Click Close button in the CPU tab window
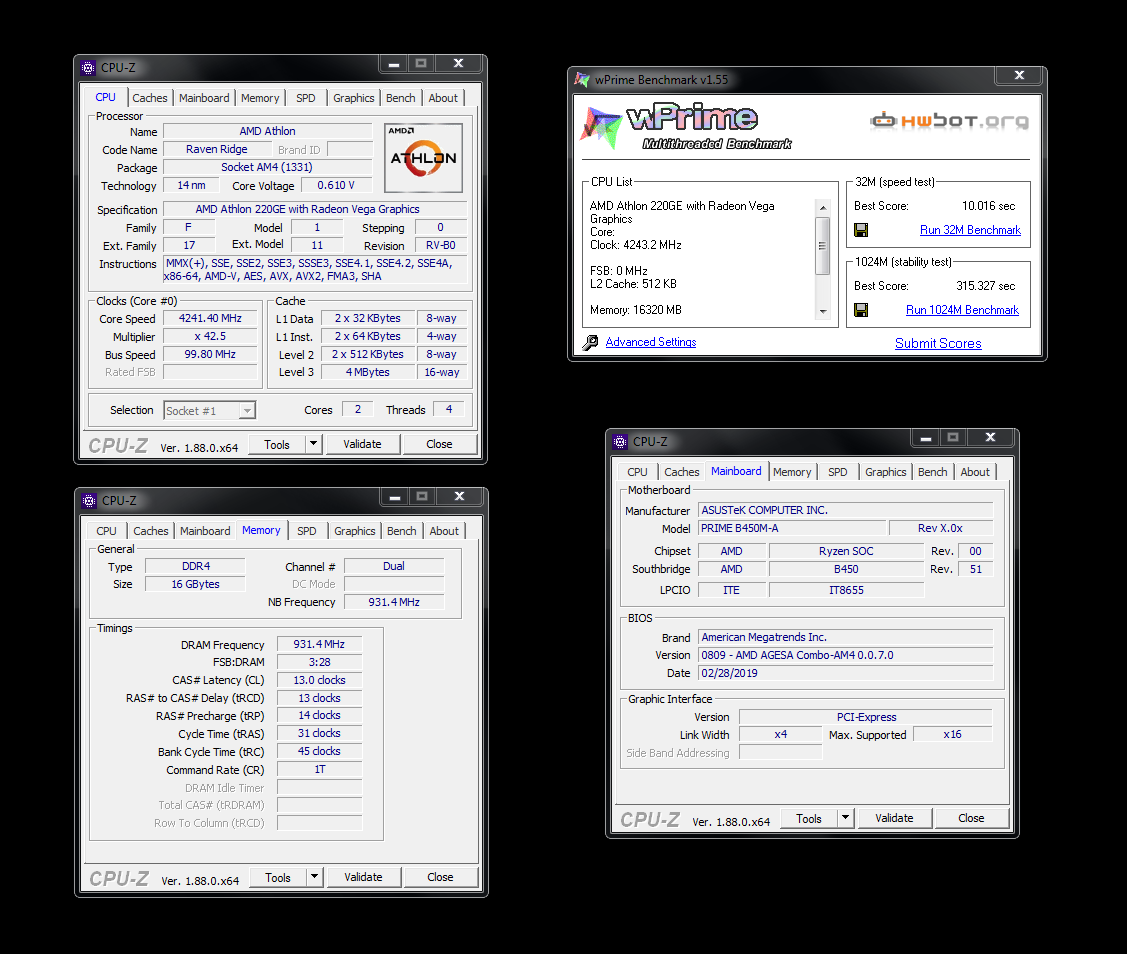This screenshot has width=1127, height=954. point(439,444)
